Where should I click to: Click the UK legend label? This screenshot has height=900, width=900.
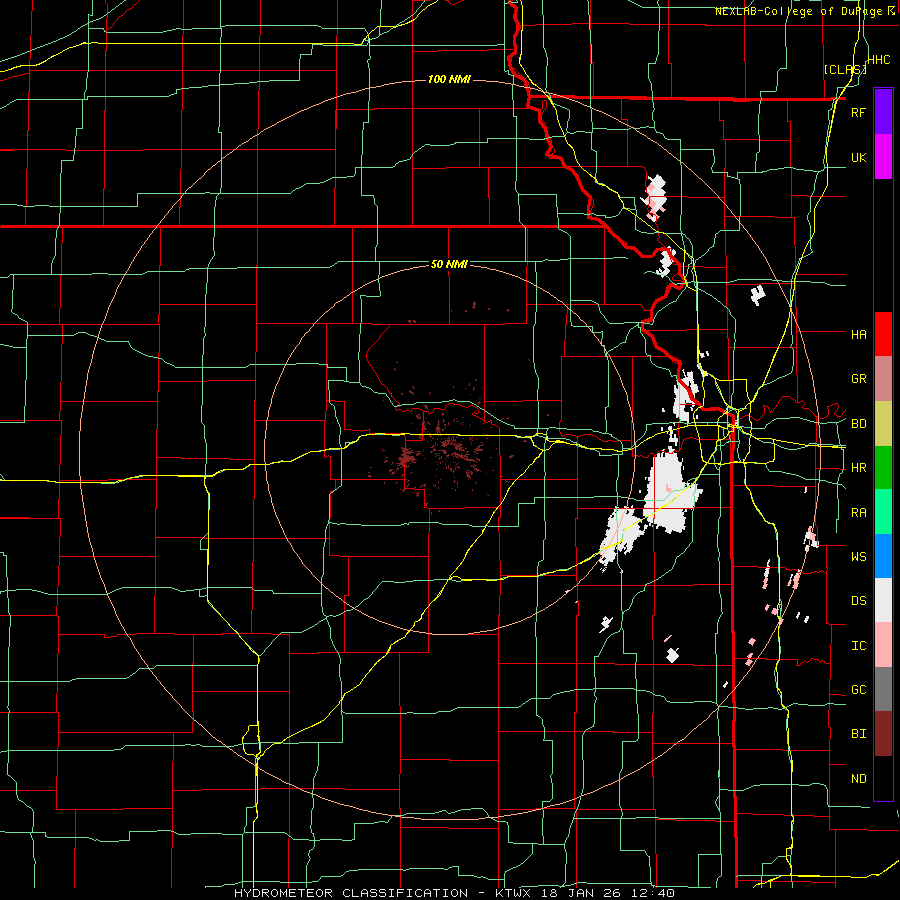click(x=858, y=157)
